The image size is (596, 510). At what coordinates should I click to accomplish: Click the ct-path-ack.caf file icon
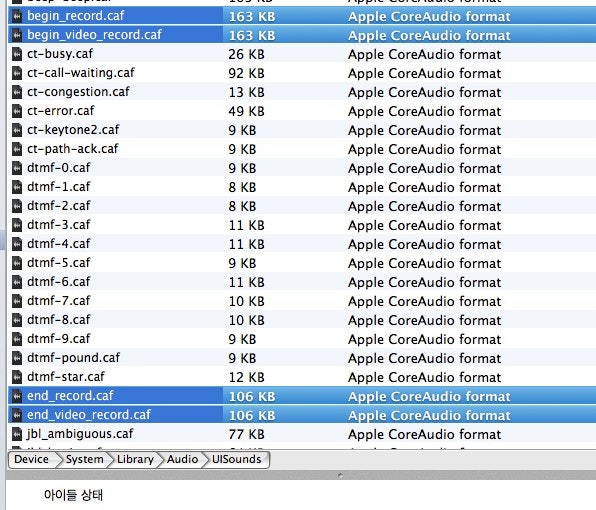tap(17, 149)
